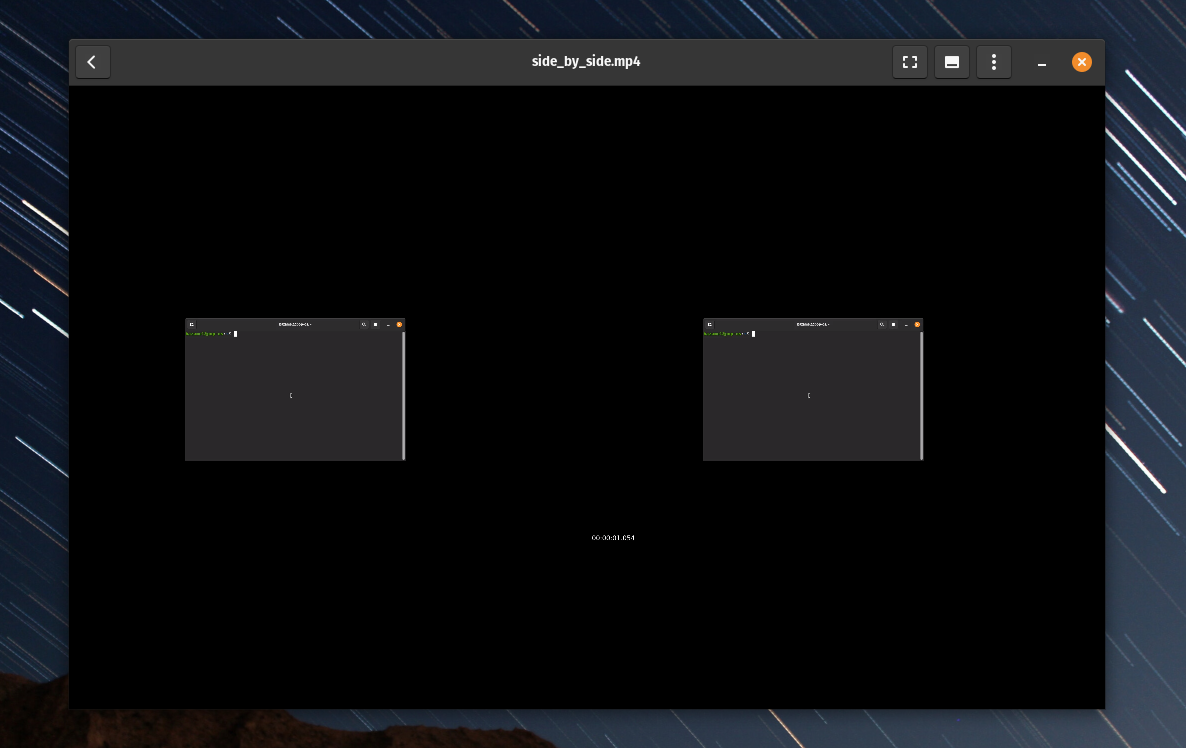Screen dimensions: 1186x748
Task: Open the subtitles and audio tracks button
Action: coord(951,62)
